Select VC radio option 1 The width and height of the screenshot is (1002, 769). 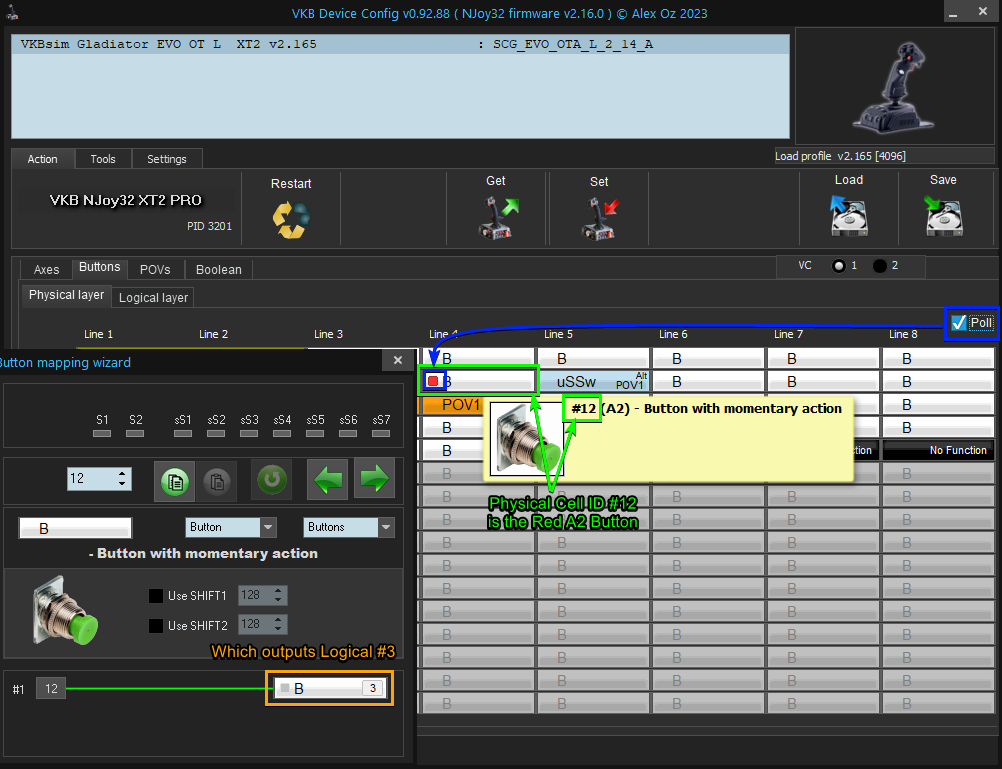coord(838,266)
